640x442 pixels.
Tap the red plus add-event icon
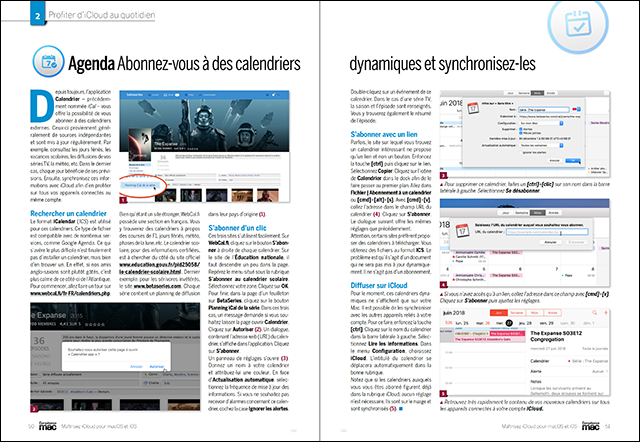coord(606,313)
